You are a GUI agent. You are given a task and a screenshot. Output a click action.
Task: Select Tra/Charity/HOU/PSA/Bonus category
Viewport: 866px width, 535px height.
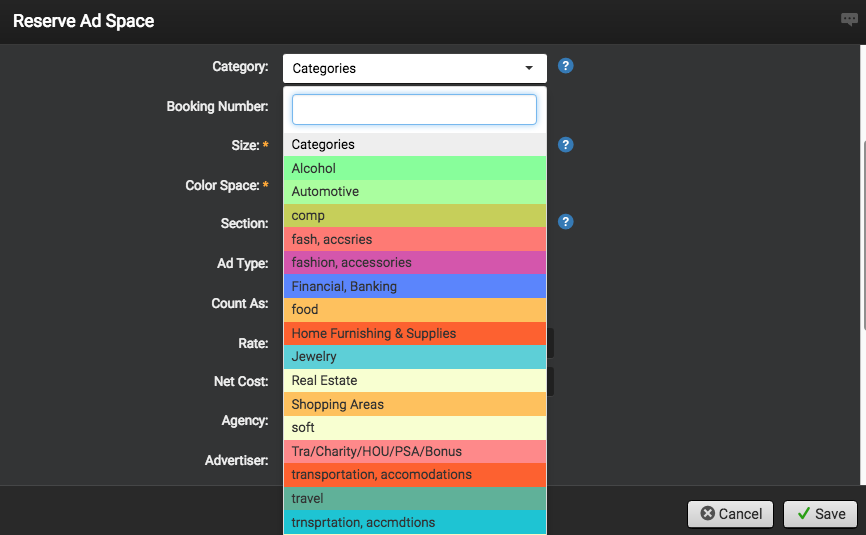[414, 451]
